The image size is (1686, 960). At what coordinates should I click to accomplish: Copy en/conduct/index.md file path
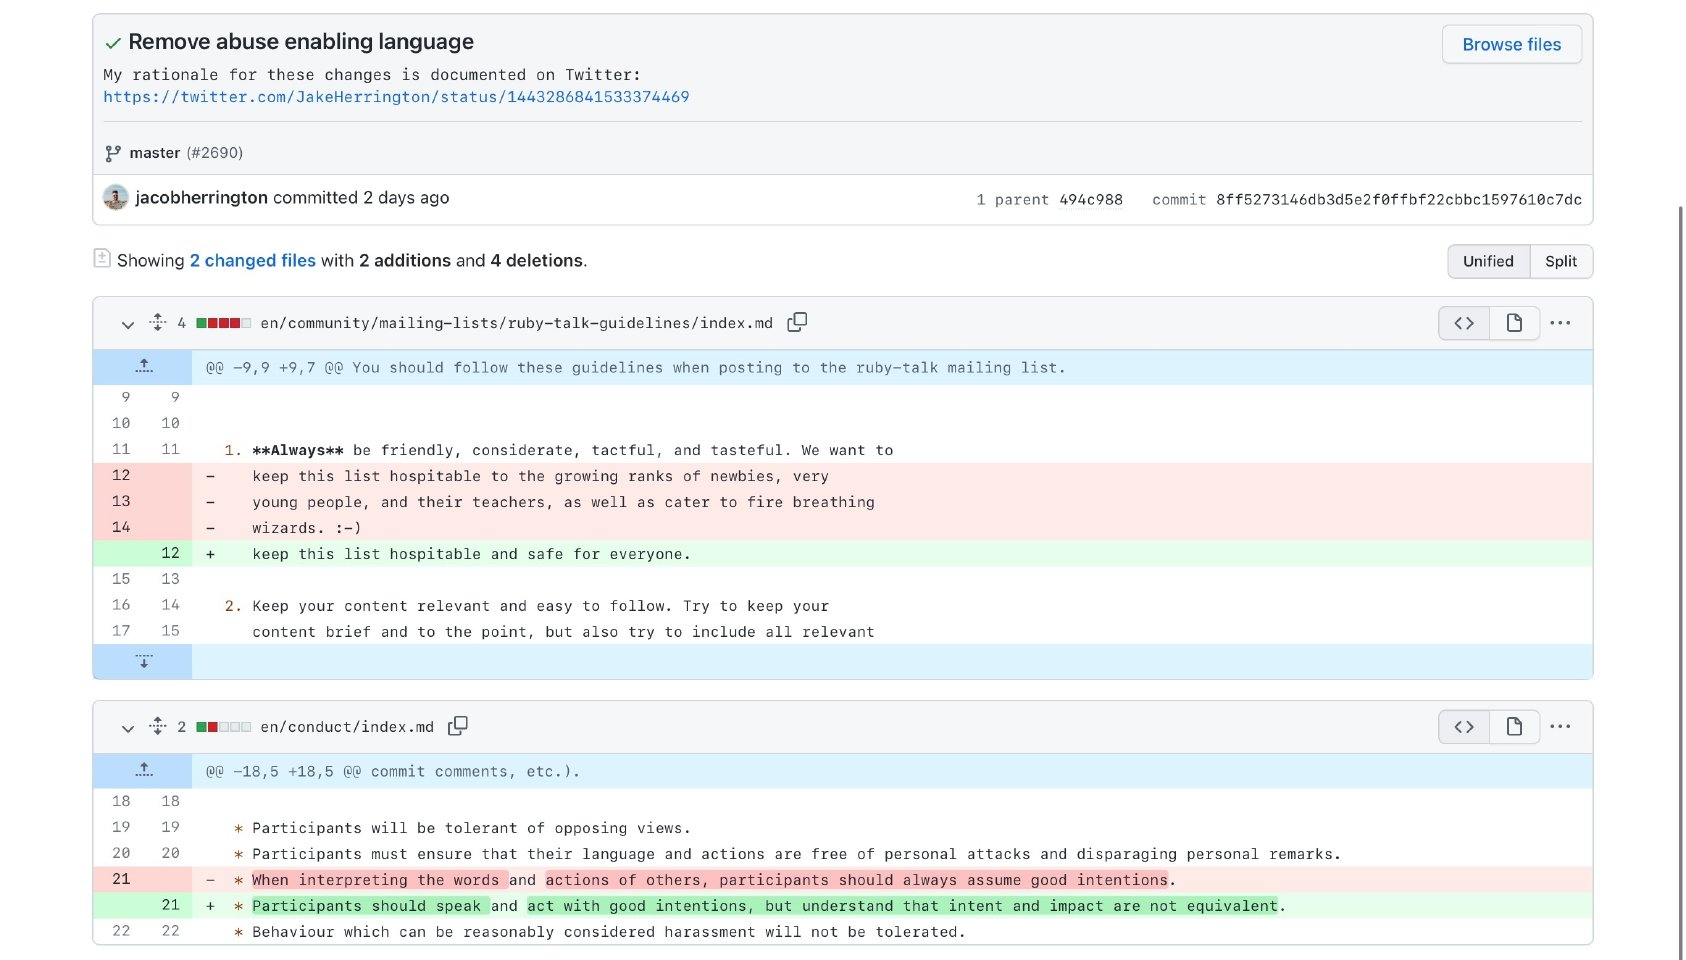[x=458, y=726]
